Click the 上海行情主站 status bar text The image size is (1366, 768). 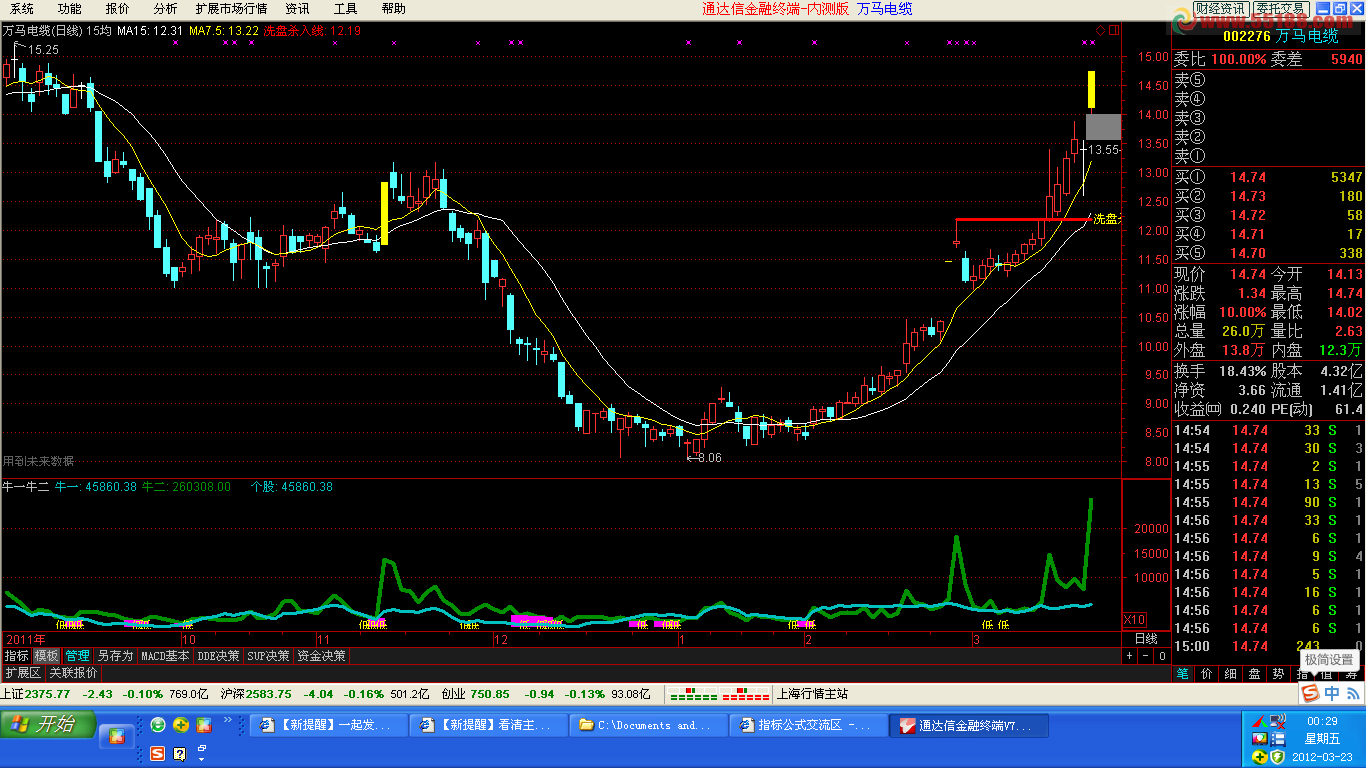tap(812, 694)
